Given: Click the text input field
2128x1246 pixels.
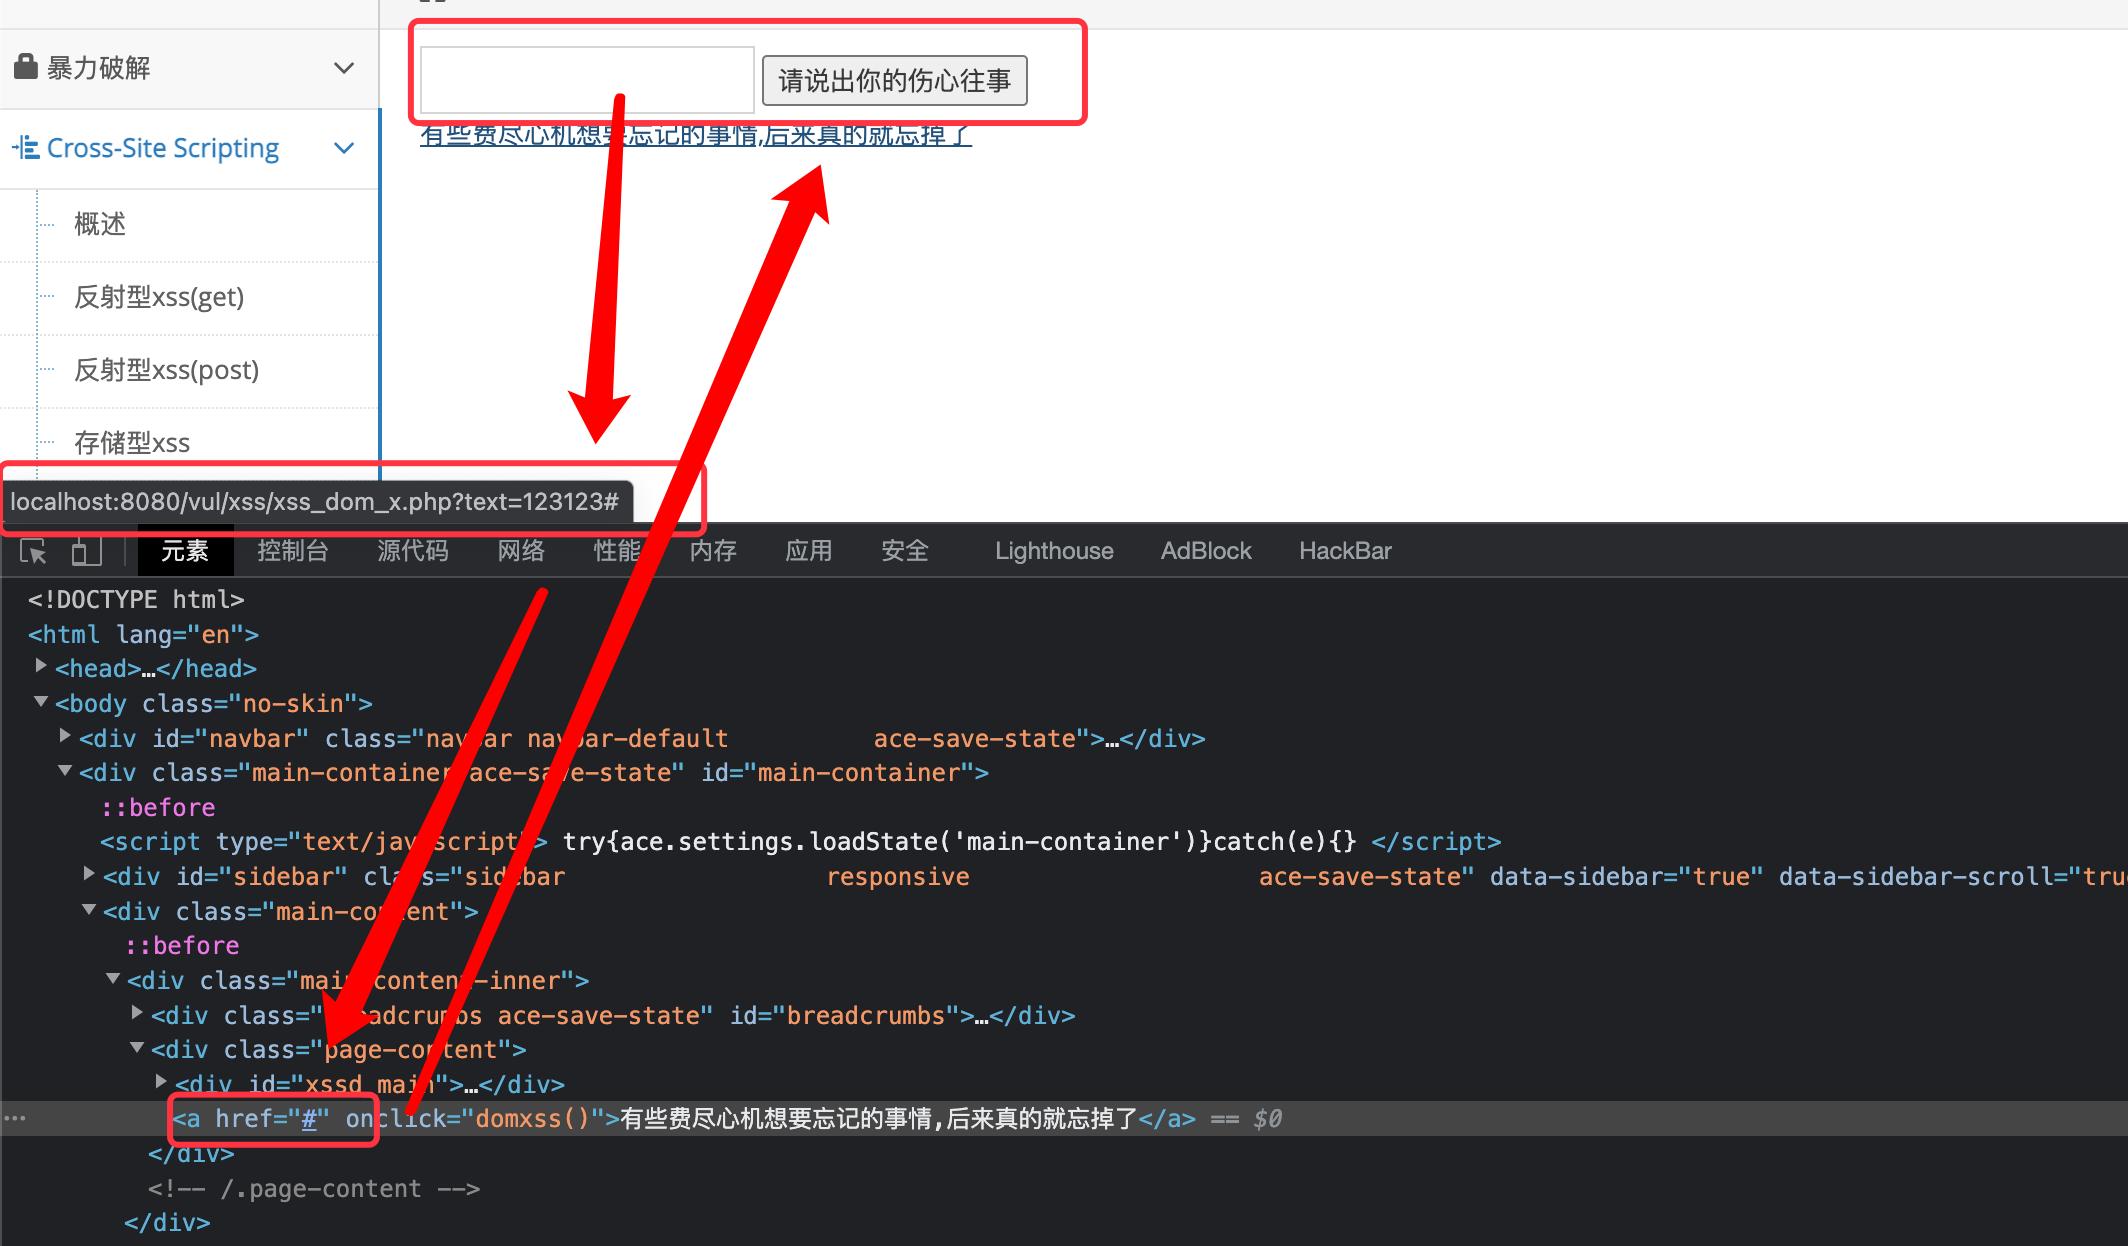Looking at the screenshot, I should point(586,80).
